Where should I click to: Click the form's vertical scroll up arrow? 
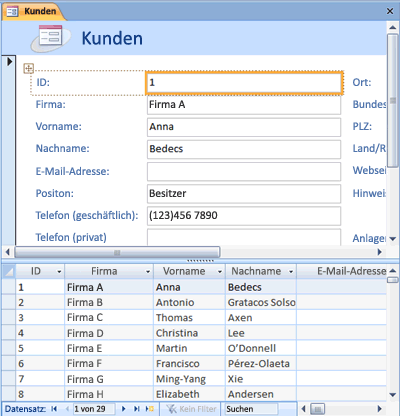[392, 28]
